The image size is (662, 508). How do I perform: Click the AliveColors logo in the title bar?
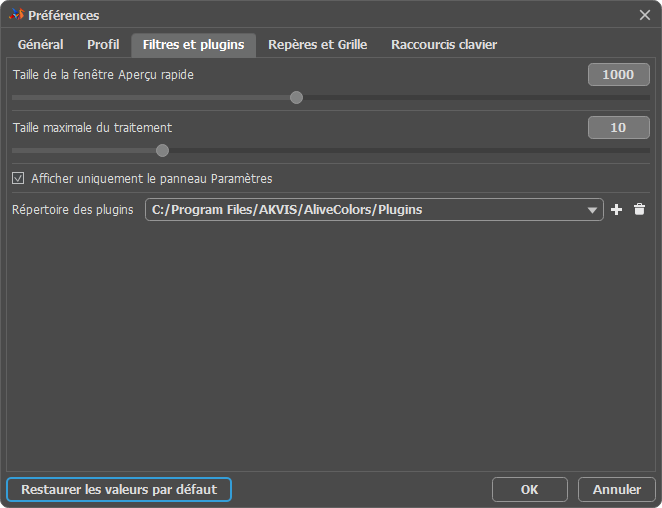point(16,15)
